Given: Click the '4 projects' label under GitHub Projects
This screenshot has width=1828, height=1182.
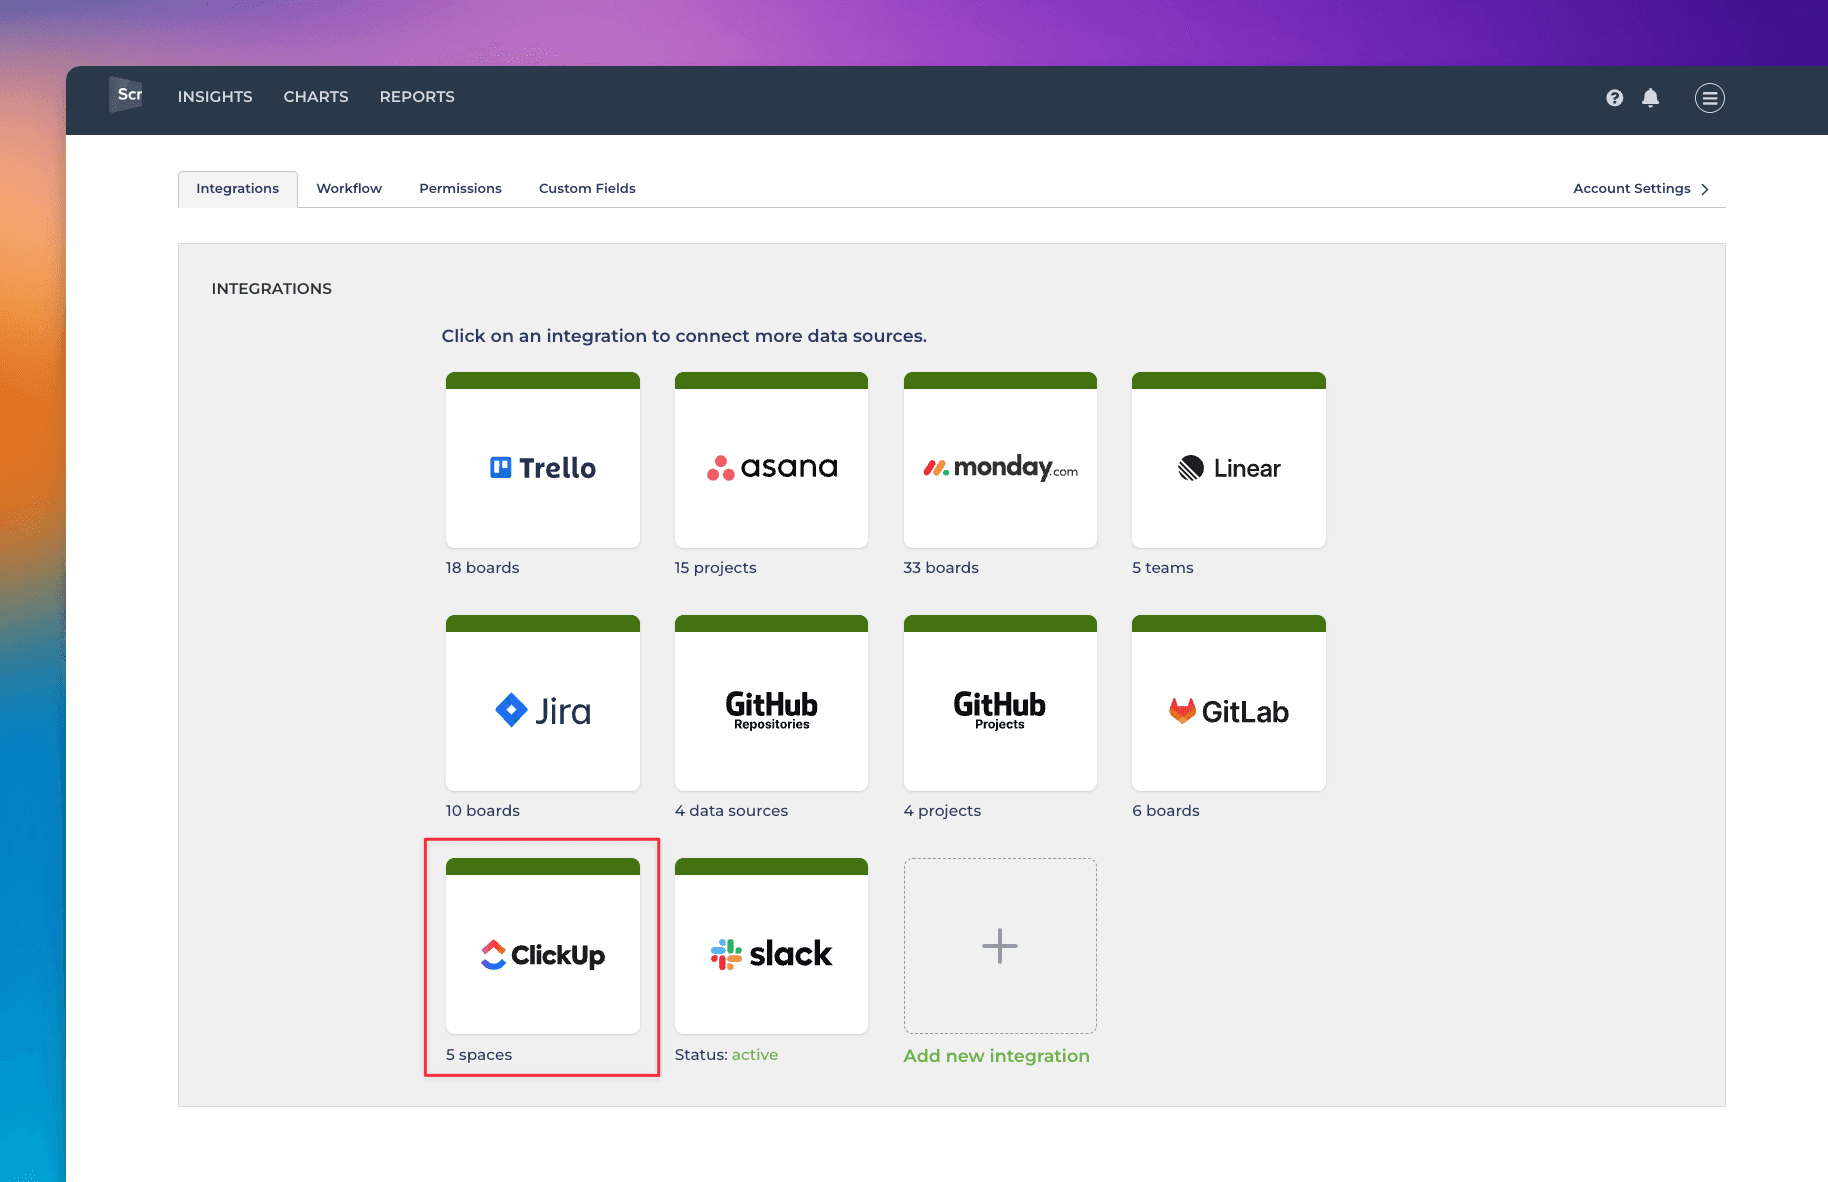Looking at the screenshot, I should (942, 811).
